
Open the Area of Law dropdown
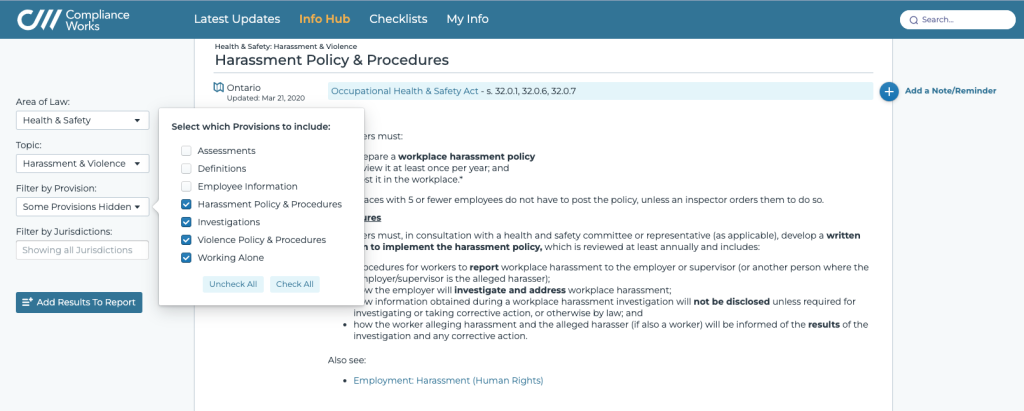coord(82,121)
